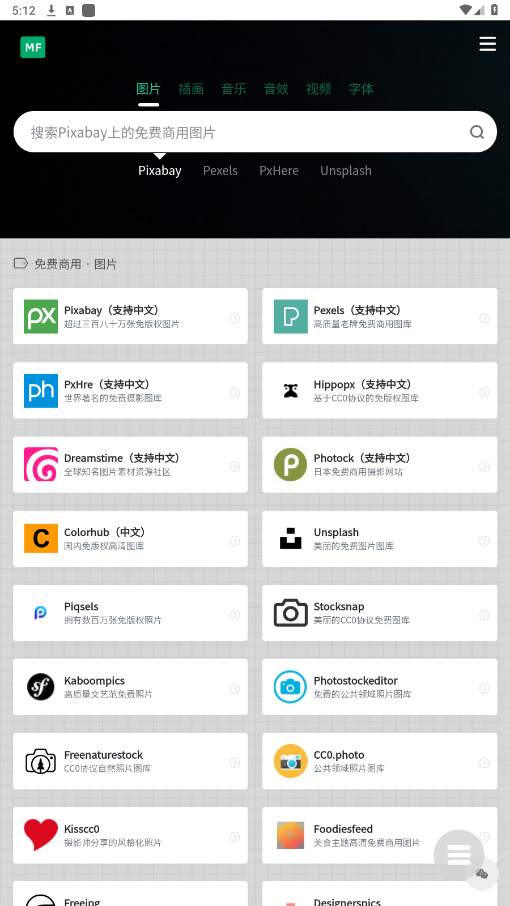Open Hippopx（支持中文）link
Viewport: 510px width, 906px height.
(x=363, y=384)
